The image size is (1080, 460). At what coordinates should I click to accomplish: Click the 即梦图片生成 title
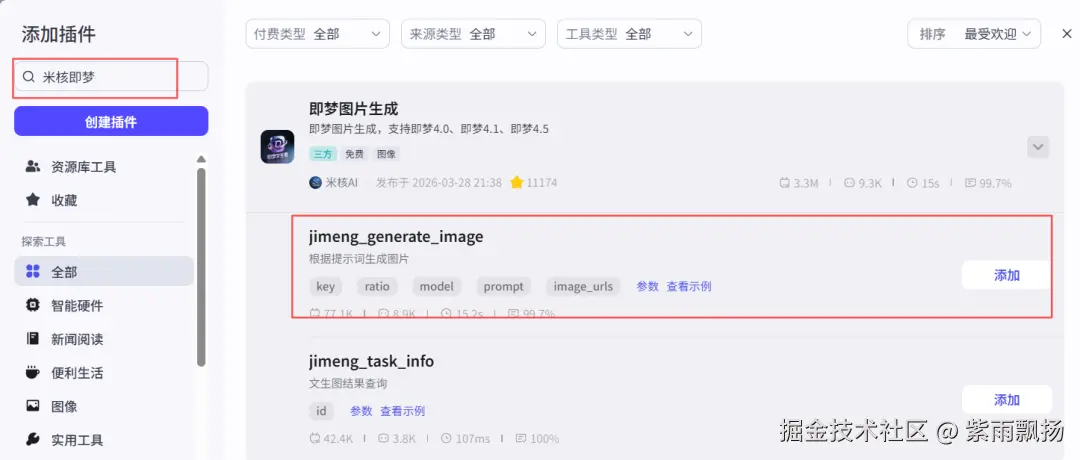(353, 109)
